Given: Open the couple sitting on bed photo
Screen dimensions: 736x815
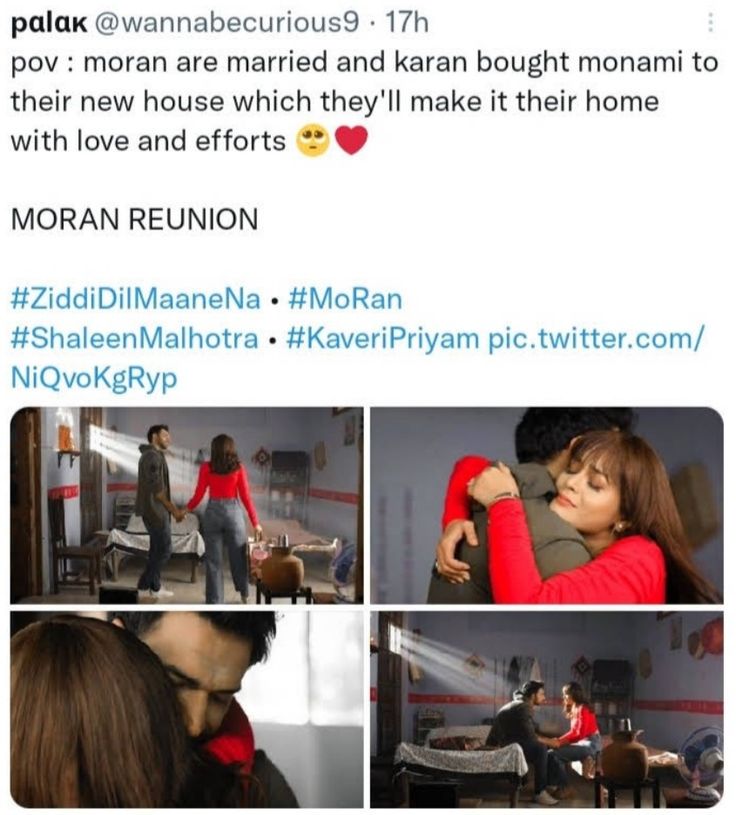Looking at the screenshot, I should (547, 709).
